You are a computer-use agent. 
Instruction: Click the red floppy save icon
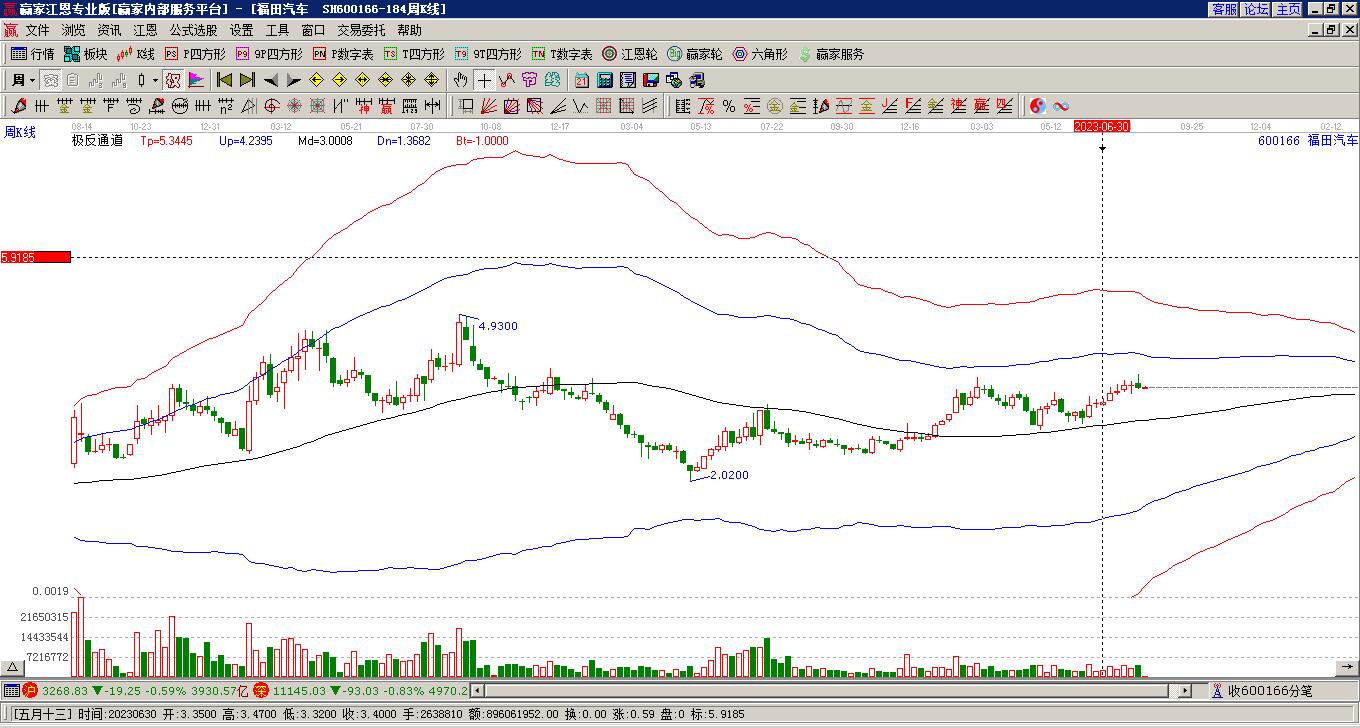click(x=651, y=80)
